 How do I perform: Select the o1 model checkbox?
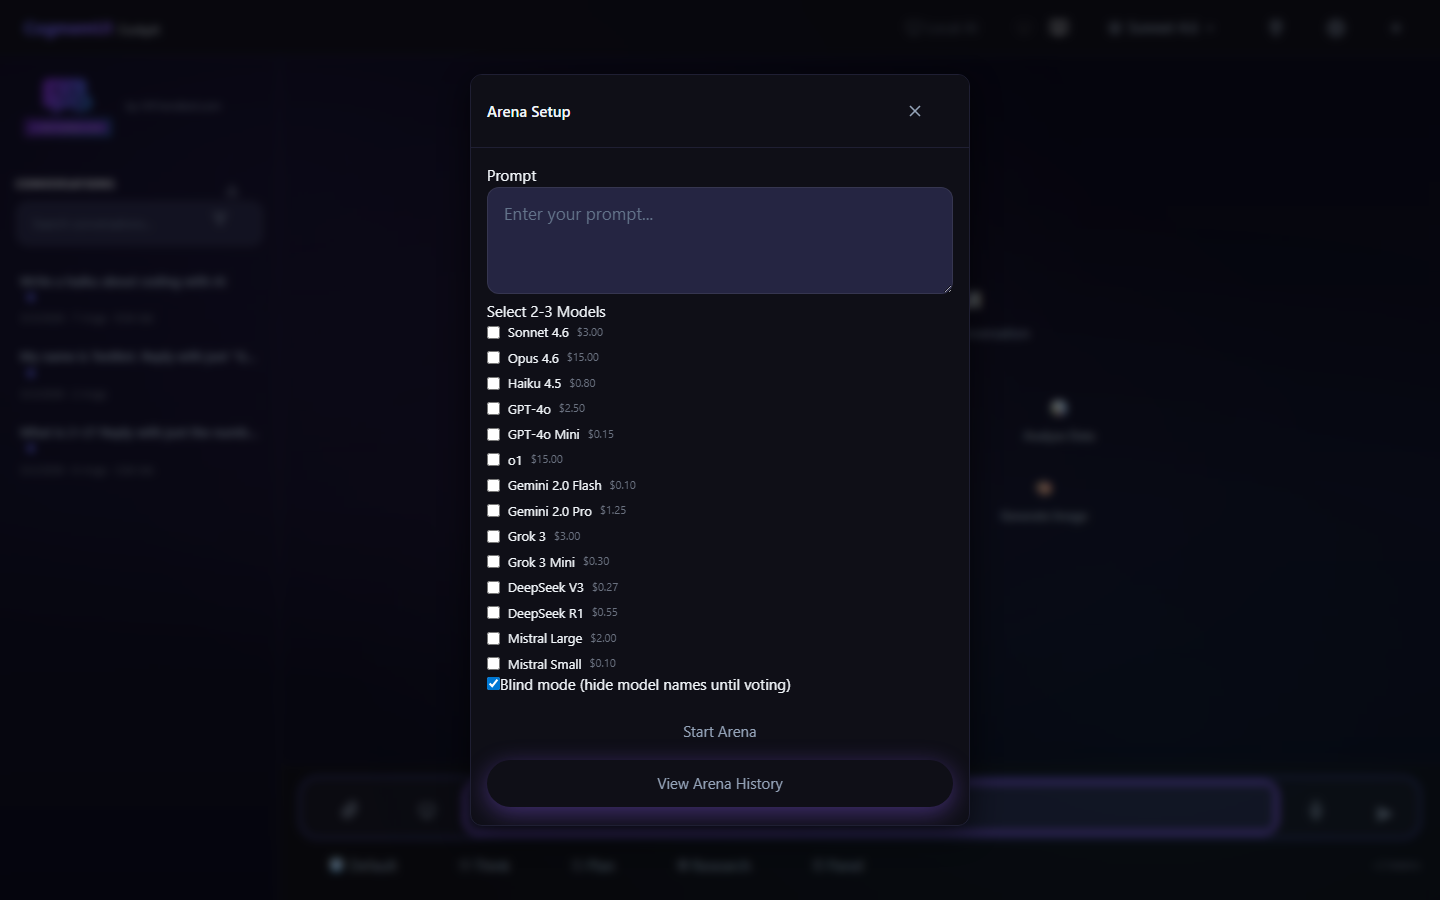[x=493, y=460]
